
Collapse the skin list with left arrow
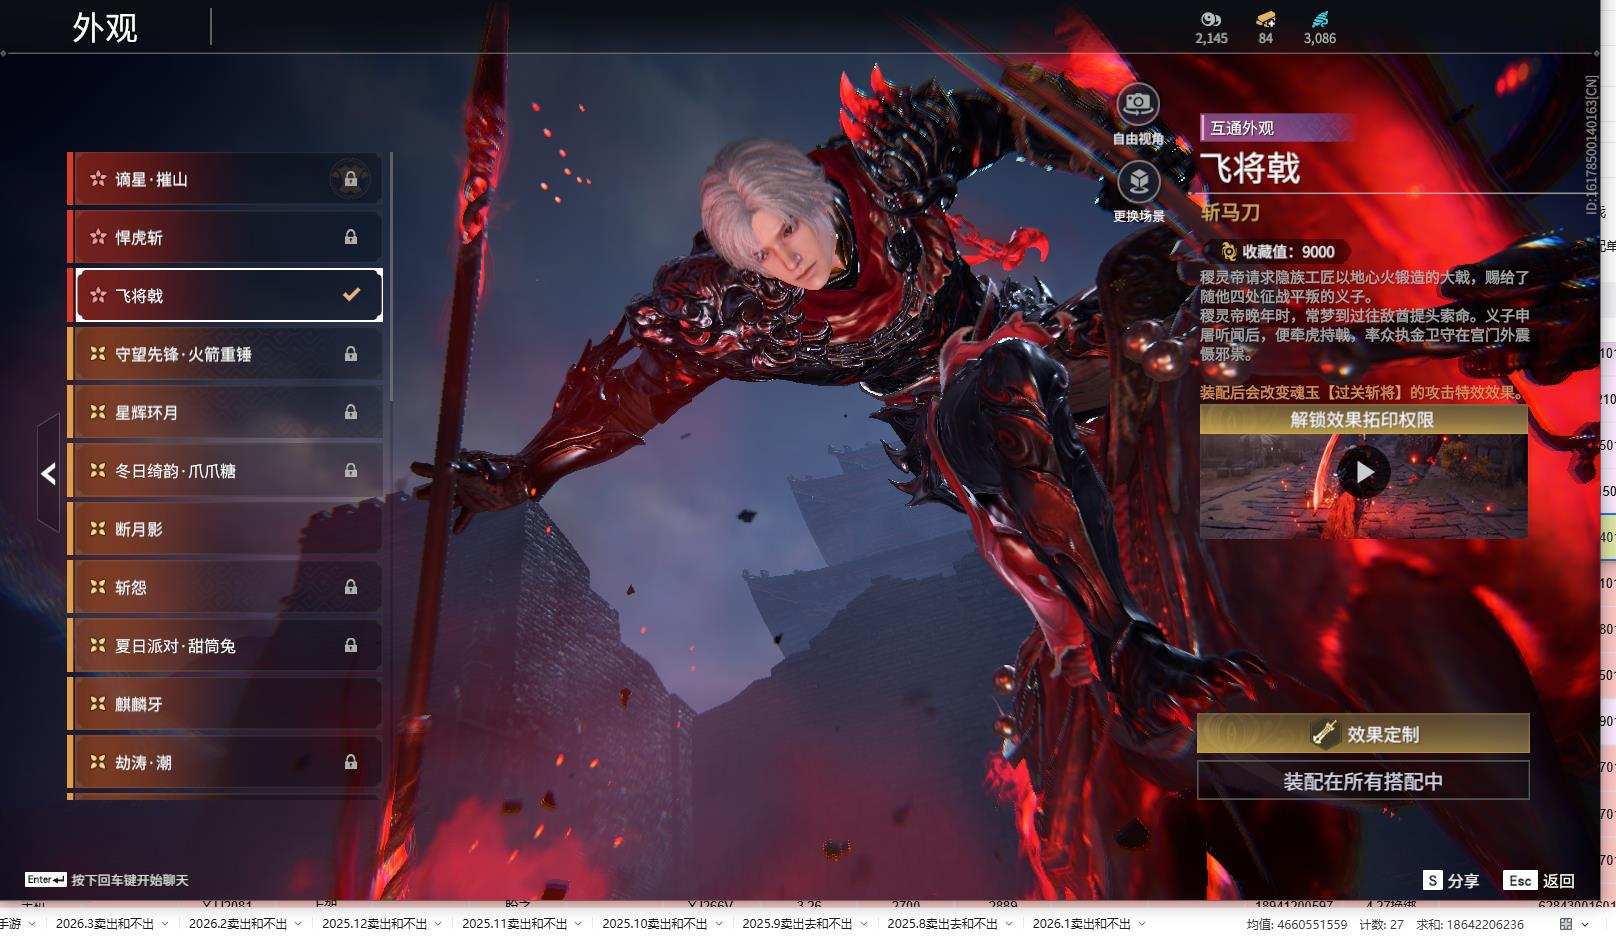coord(48,473)
